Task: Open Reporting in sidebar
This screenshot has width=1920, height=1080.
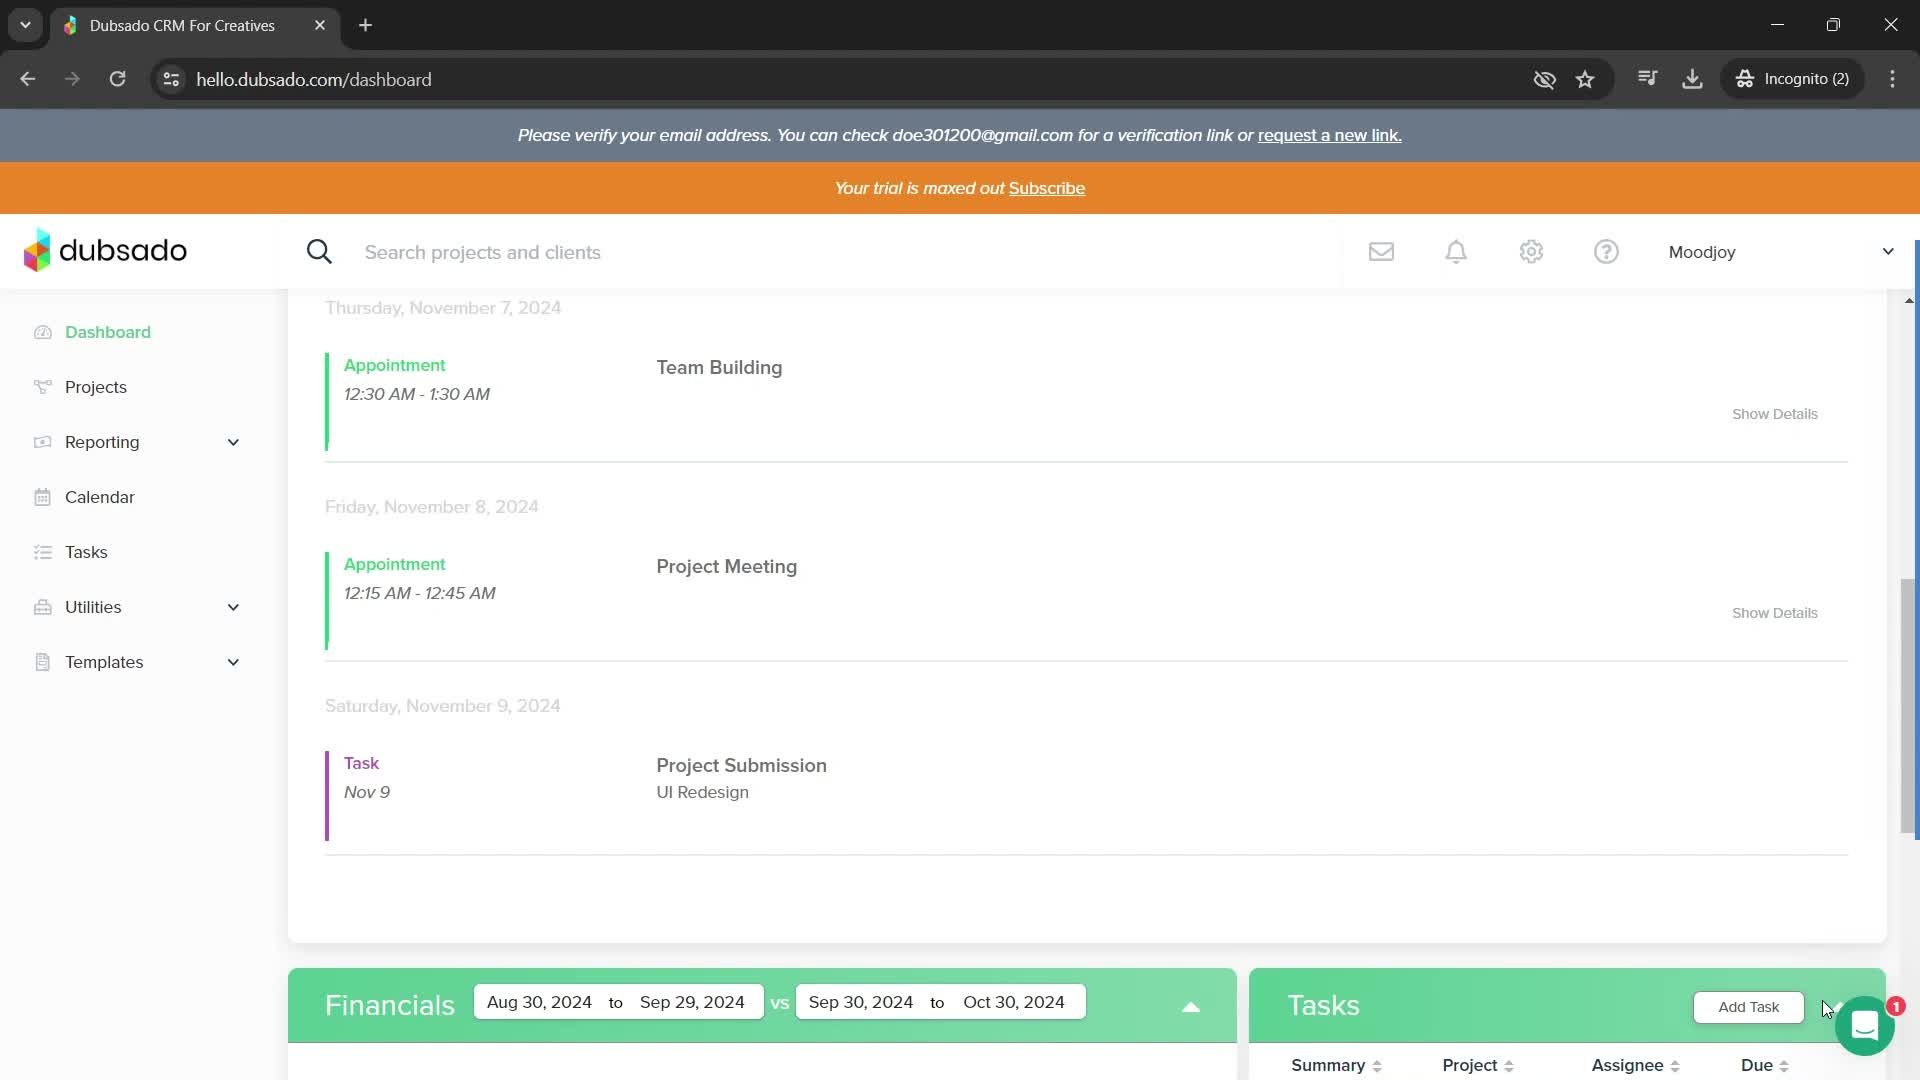Action: (102, 442)
